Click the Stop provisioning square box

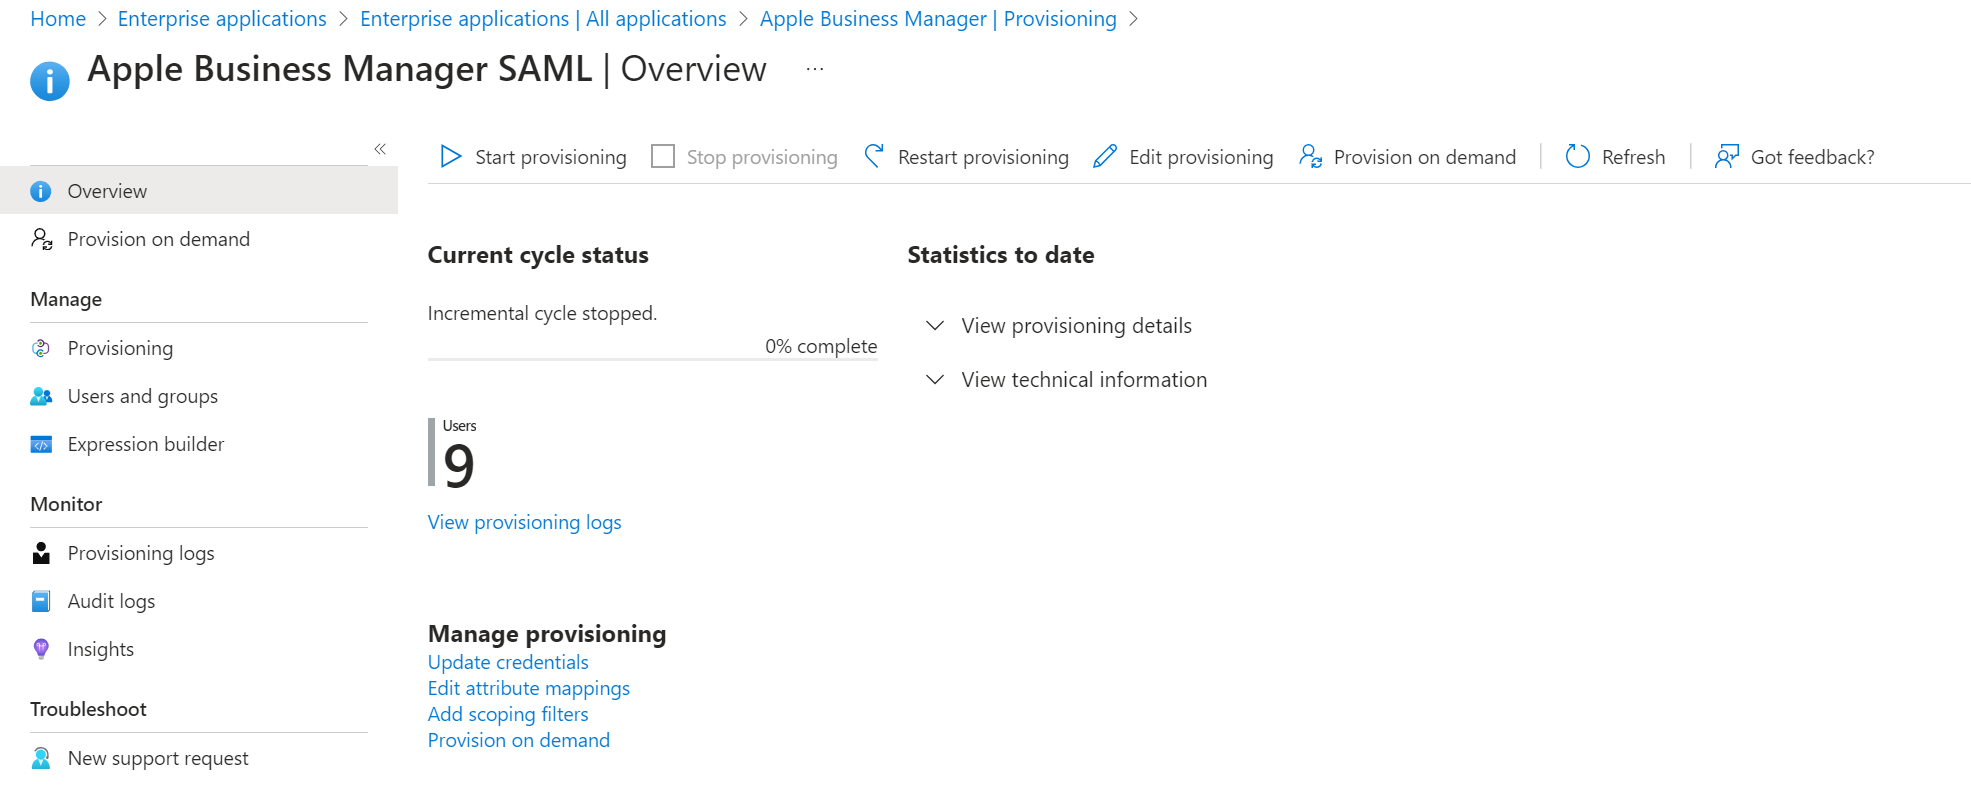[663, 157]
